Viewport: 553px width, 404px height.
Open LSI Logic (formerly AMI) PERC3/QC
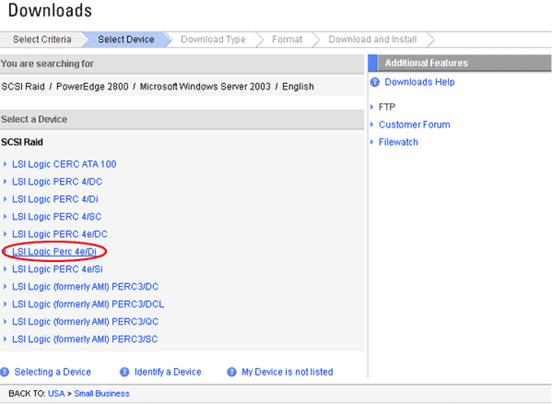click(x=85, y=322)
